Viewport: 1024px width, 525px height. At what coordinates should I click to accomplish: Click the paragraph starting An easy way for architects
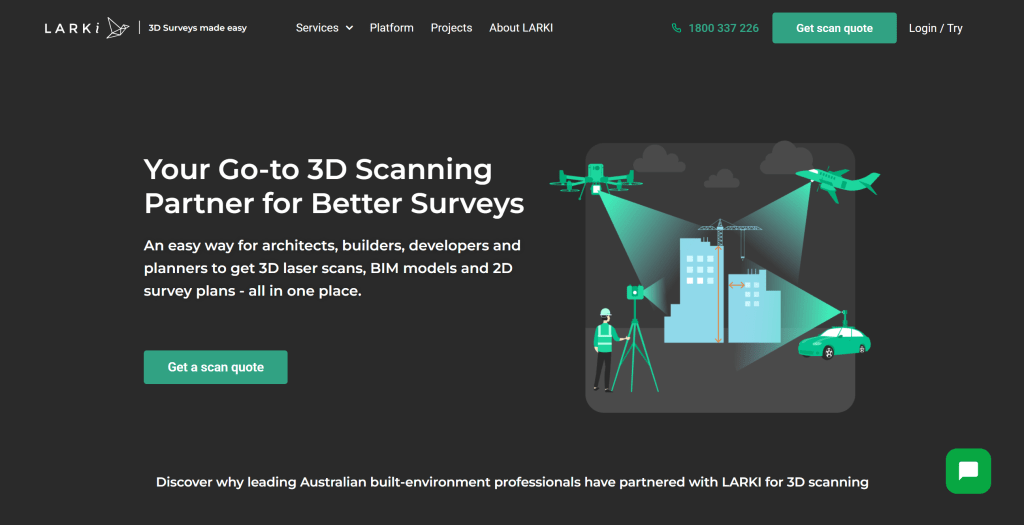332,268
